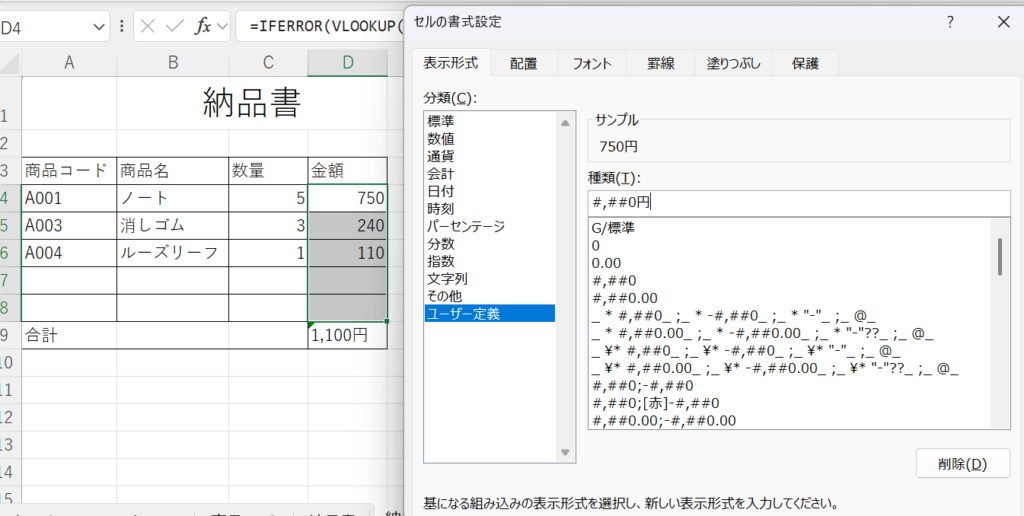Click the 1,100円 total cell
This screenshot has height=516, width=1024.
coord(347,336)
